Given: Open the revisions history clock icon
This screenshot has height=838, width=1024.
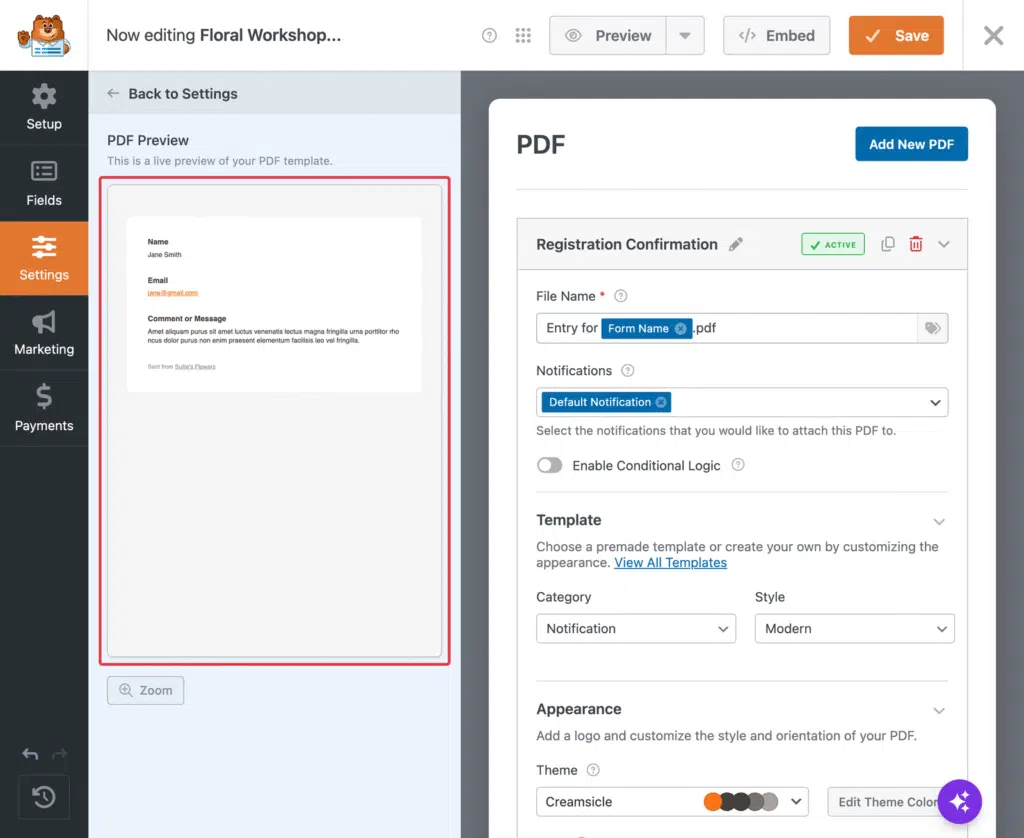Looking at the screenshot, I should [x=44, y=797].
